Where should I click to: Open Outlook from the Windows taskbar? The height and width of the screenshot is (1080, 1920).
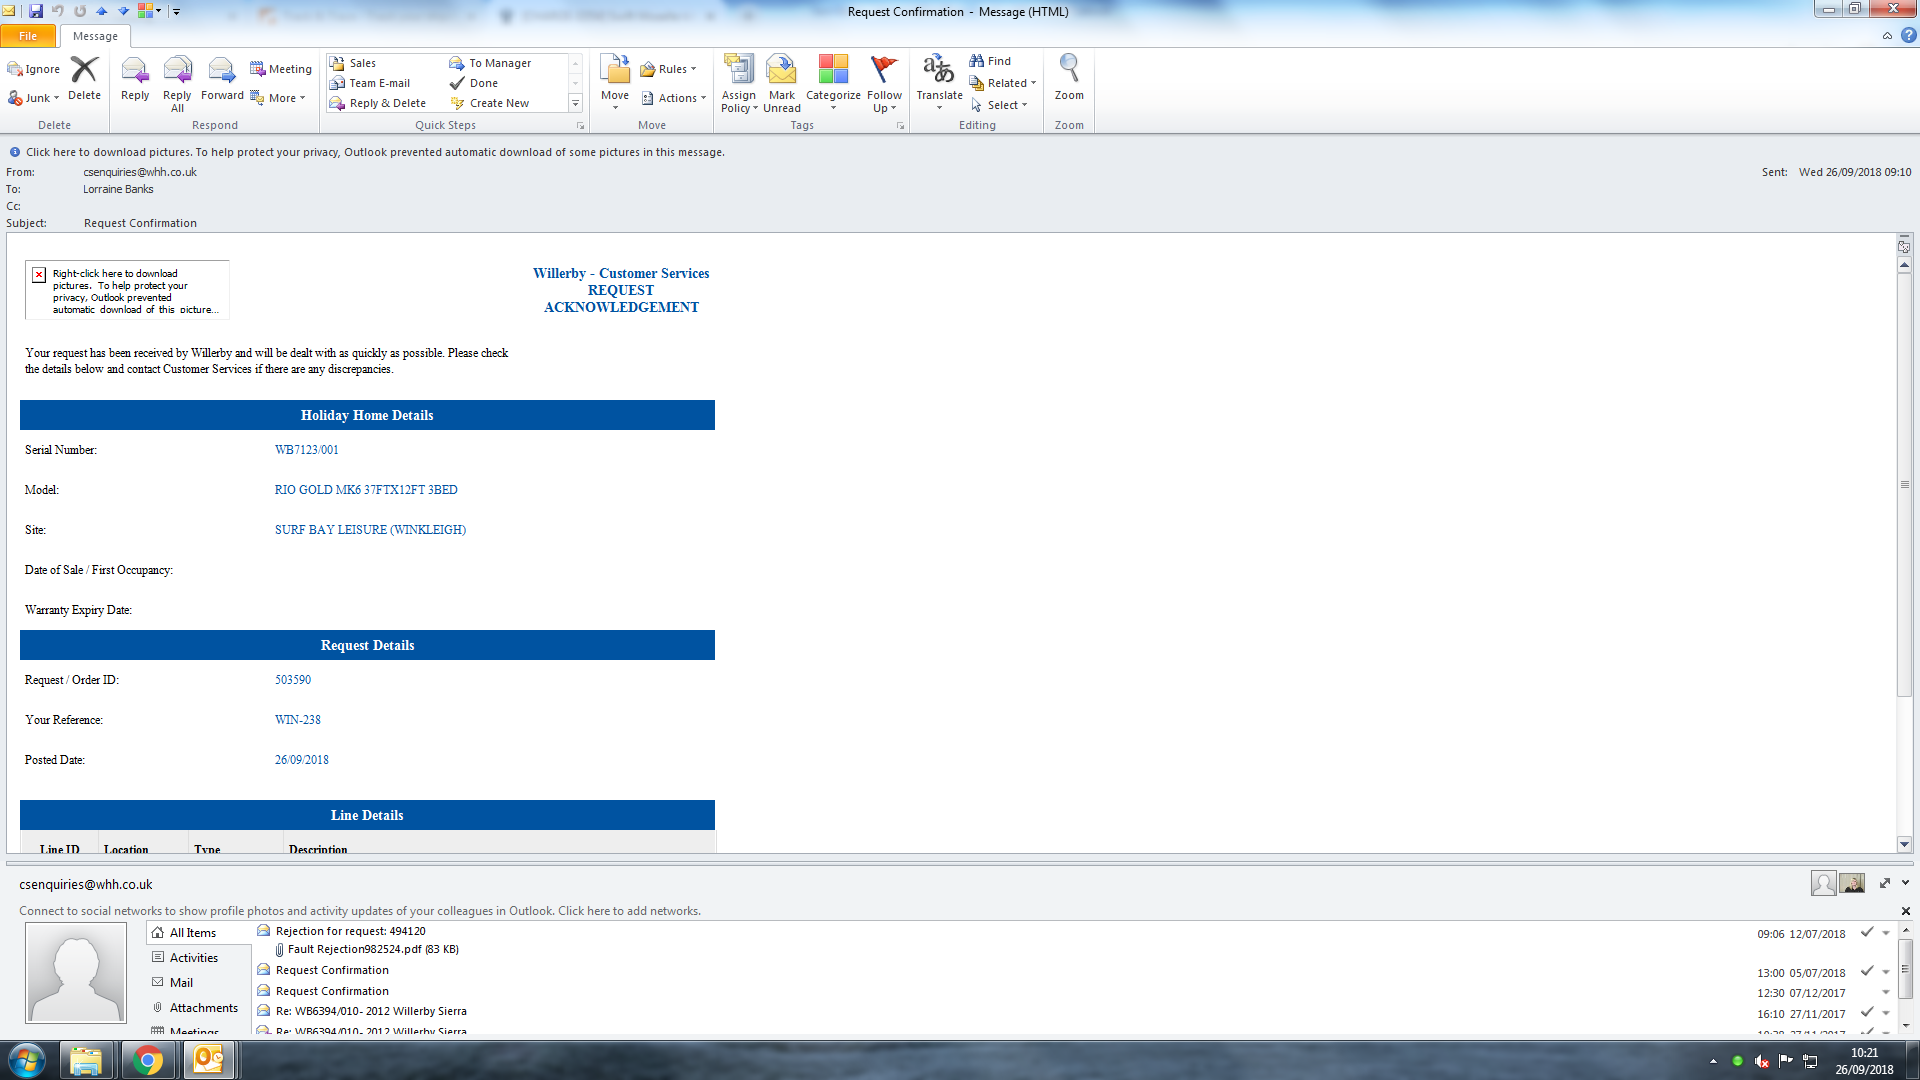[208, 1059]
